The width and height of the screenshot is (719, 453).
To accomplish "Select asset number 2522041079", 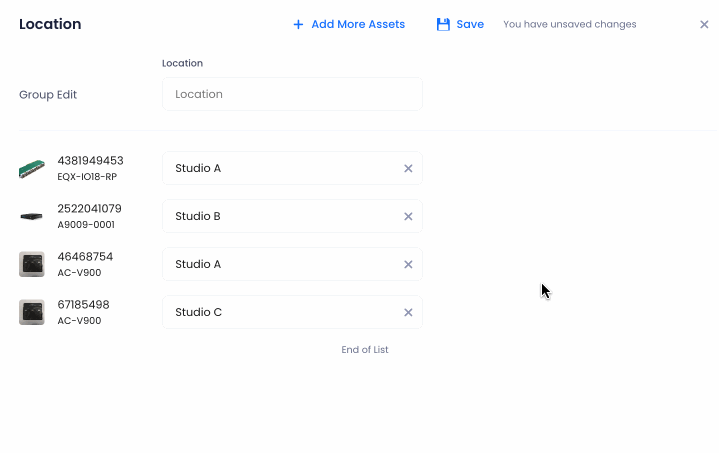I will click(x=89, y=209).
